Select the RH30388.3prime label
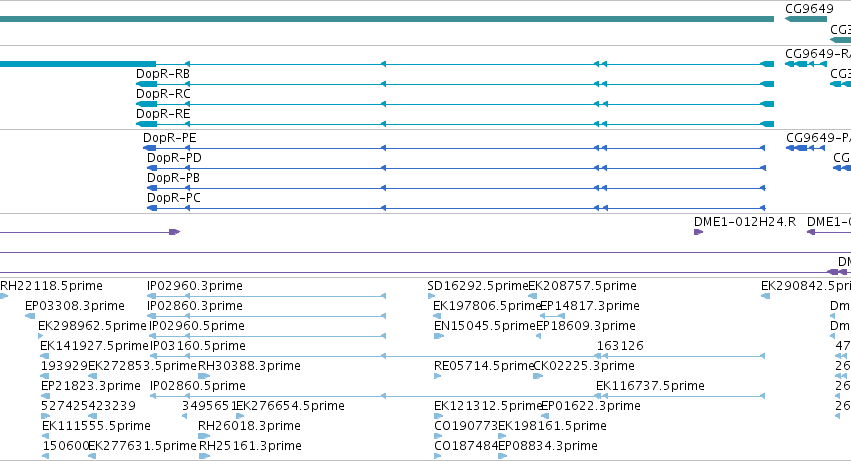This screenshot has width=851, height=461. [249, 367]
